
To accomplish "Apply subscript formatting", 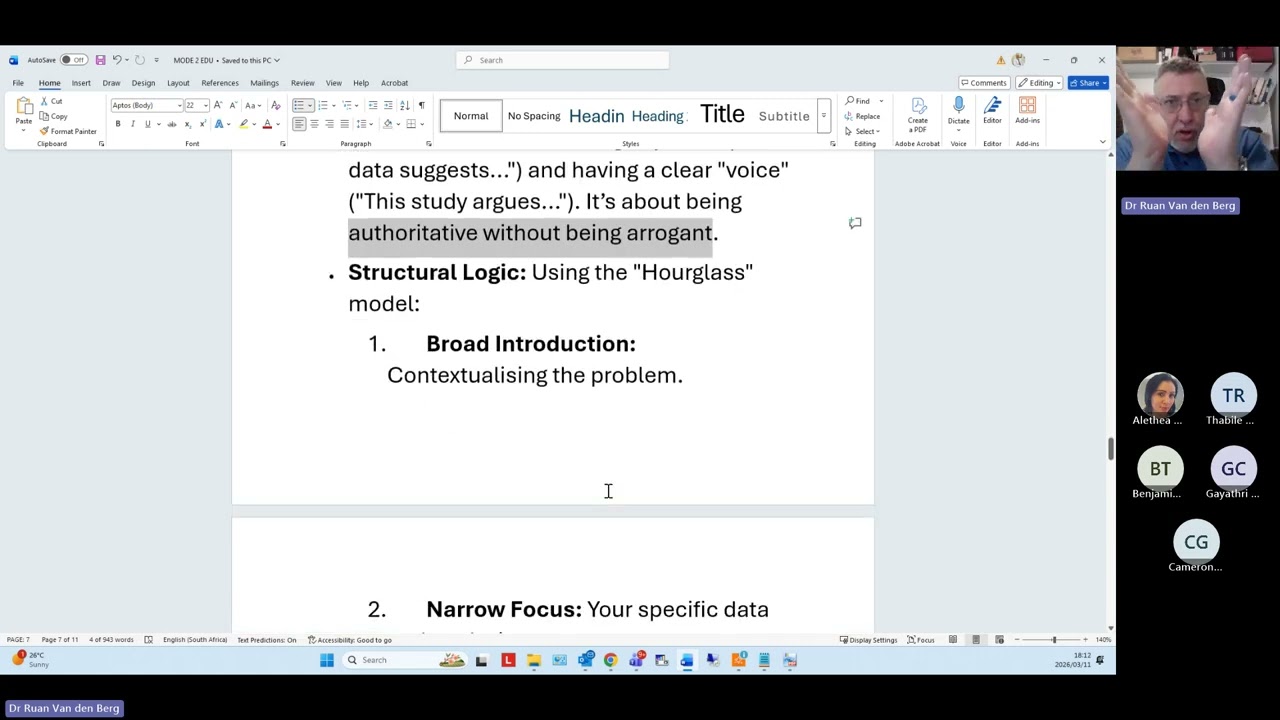I will [x=187, y=124].
